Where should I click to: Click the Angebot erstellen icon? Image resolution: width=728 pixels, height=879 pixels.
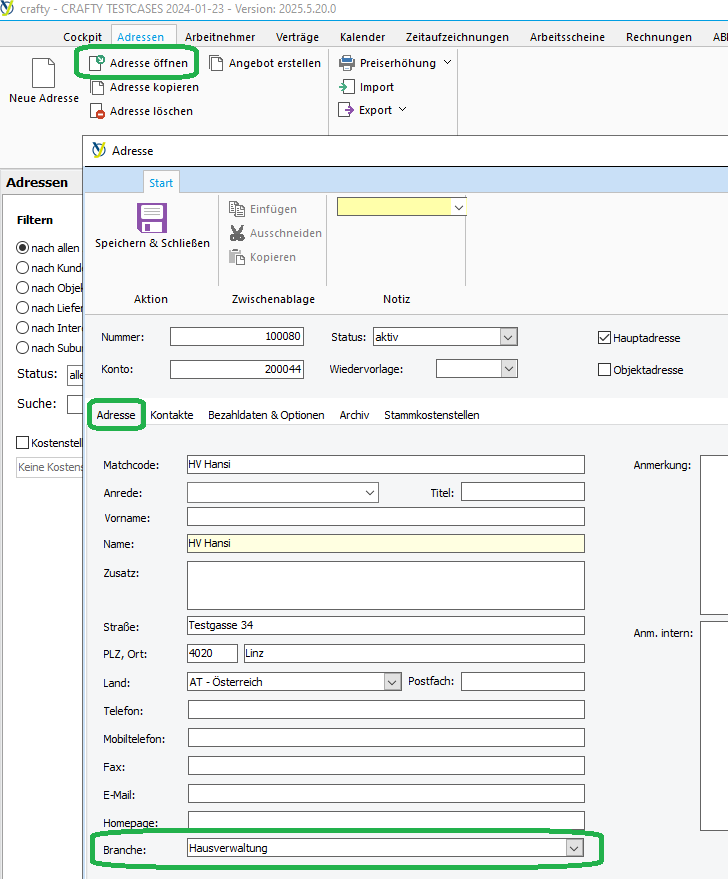(216, 63)
